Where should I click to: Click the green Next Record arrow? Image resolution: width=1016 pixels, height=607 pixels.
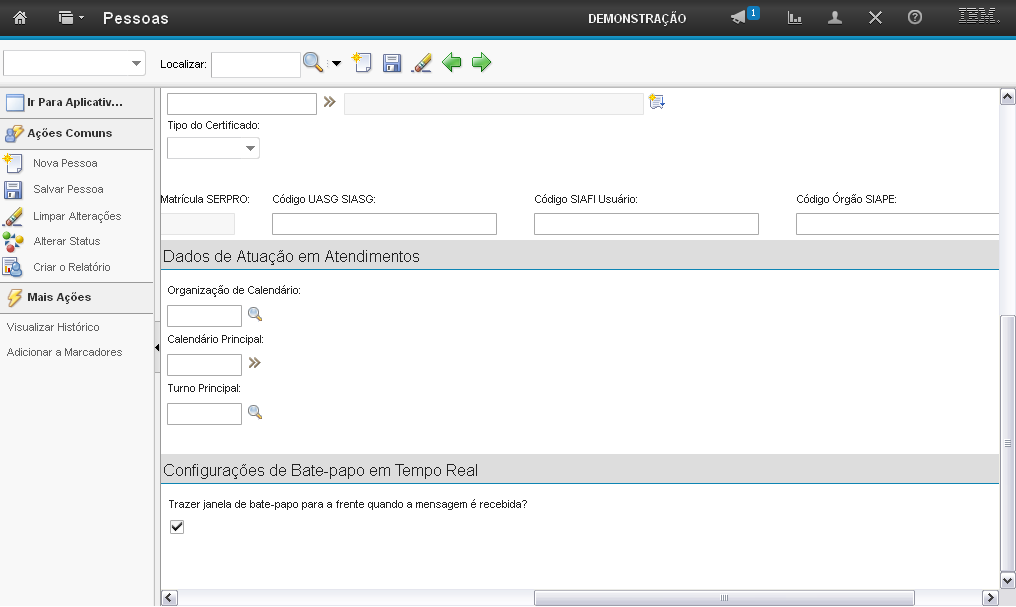[x=482, y=64]
